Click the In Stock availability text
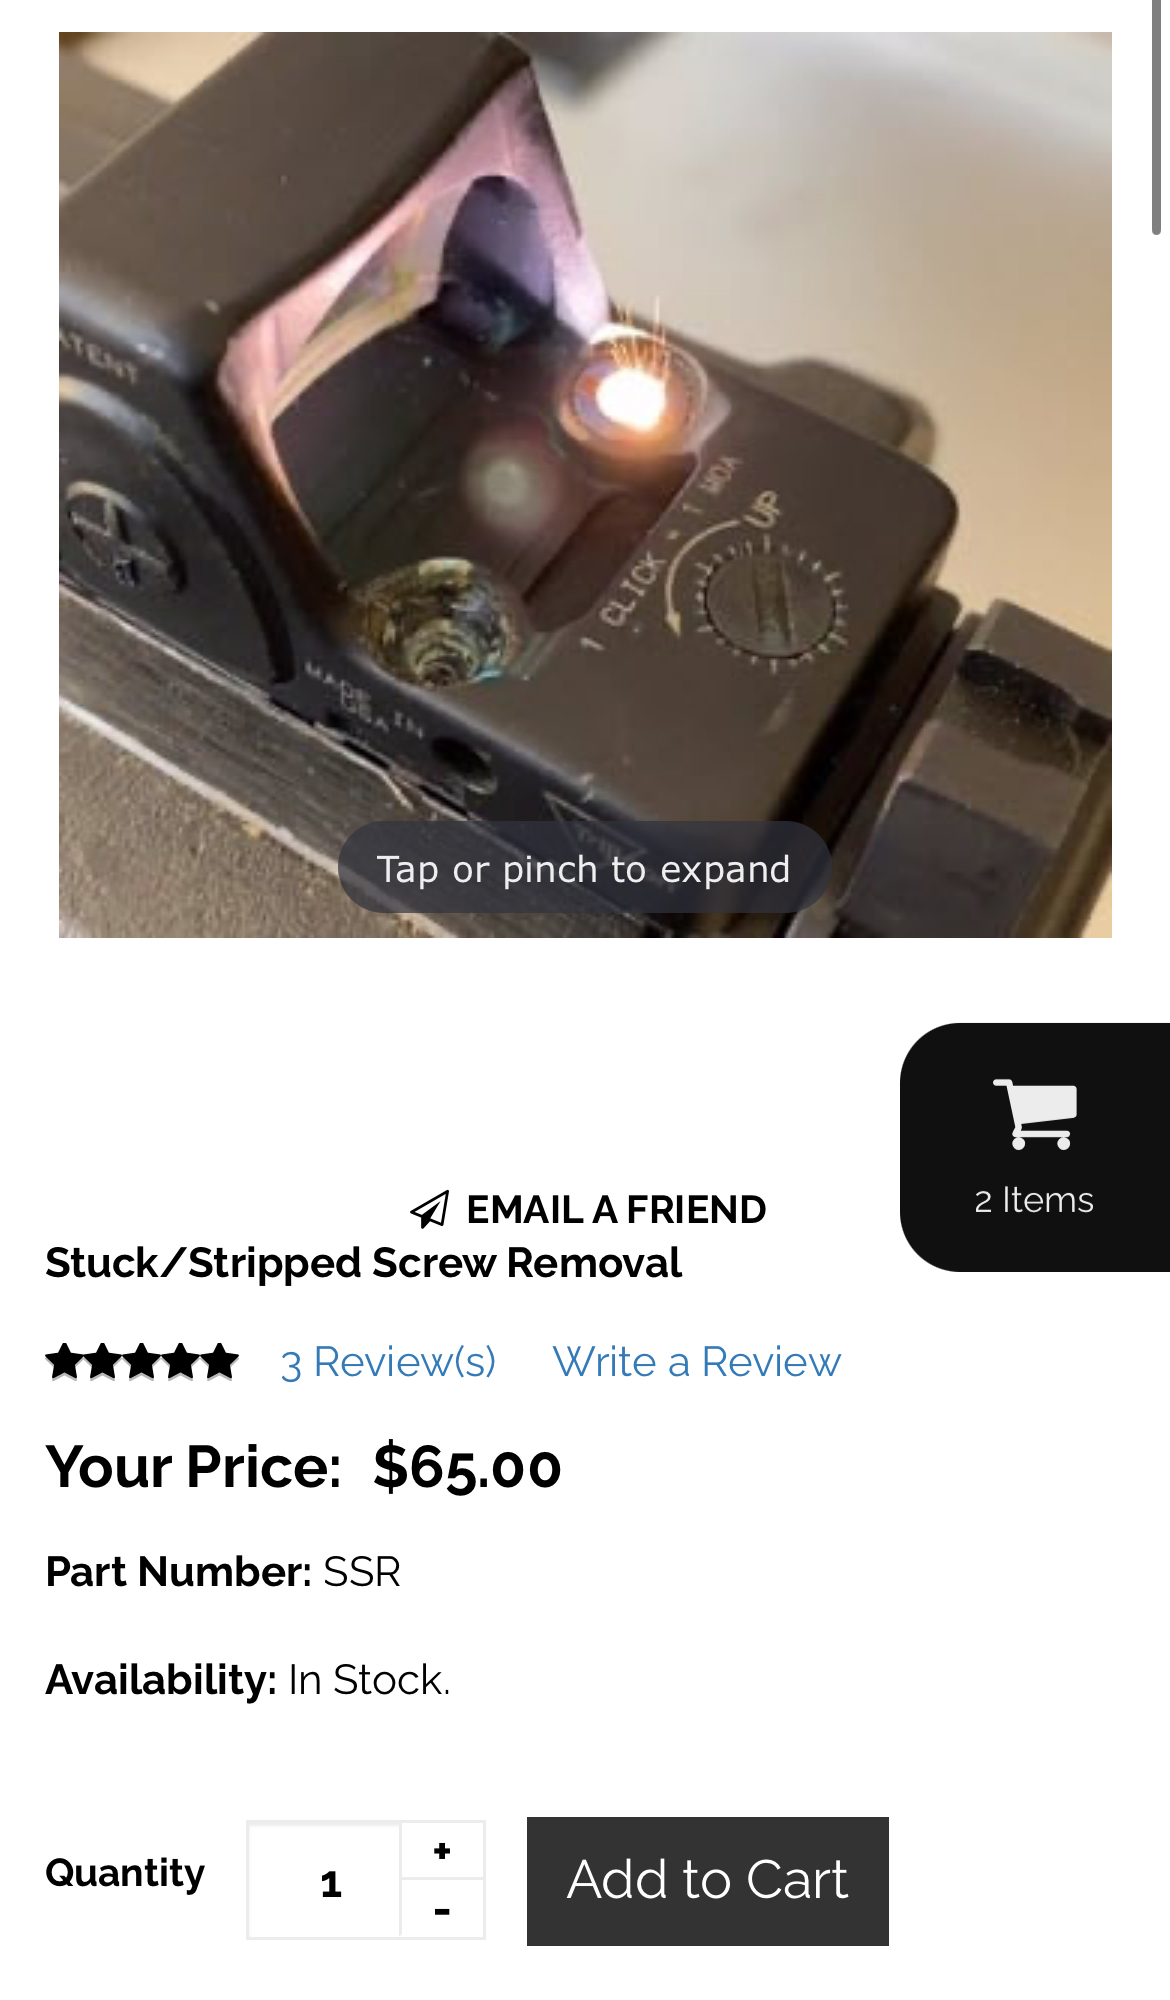 (369, 1680)
